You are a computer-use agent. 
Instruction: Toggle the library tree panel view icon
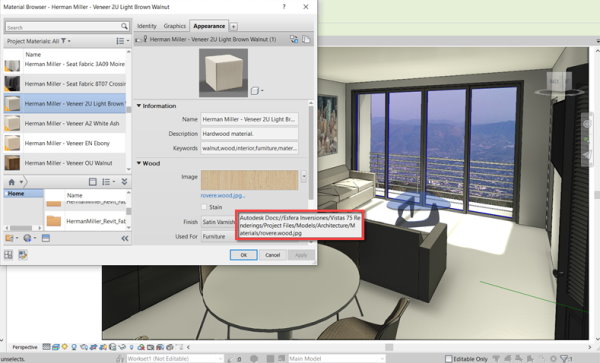93,182
